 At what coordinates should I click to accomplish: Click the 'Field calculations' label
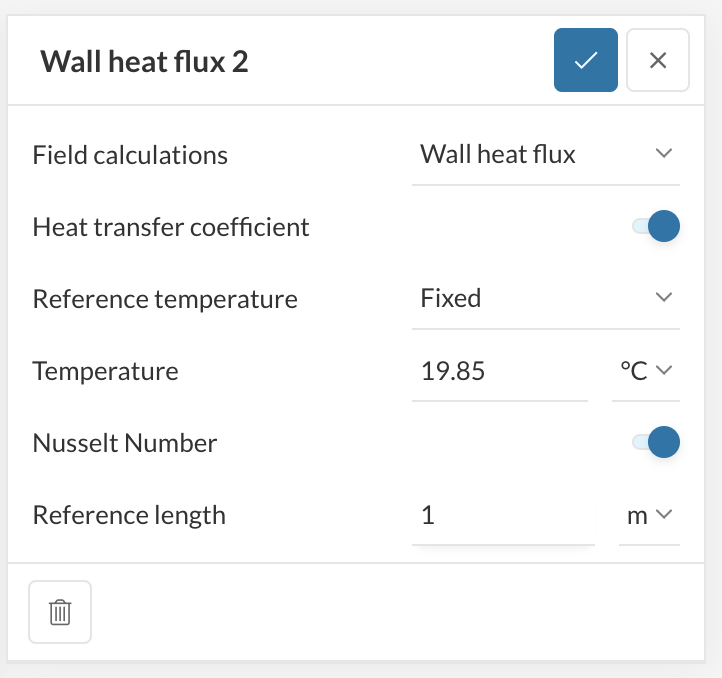[130, 155]
